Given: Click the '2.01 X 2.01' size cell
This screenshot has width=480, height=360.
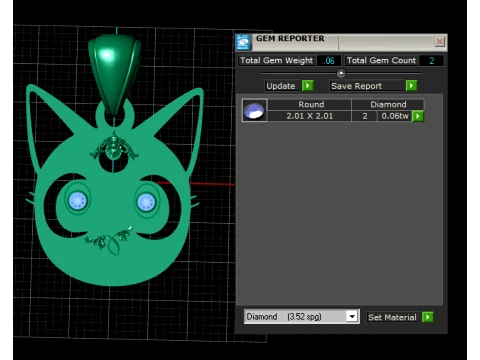Looking at the screenshot, I should [309, 116].
